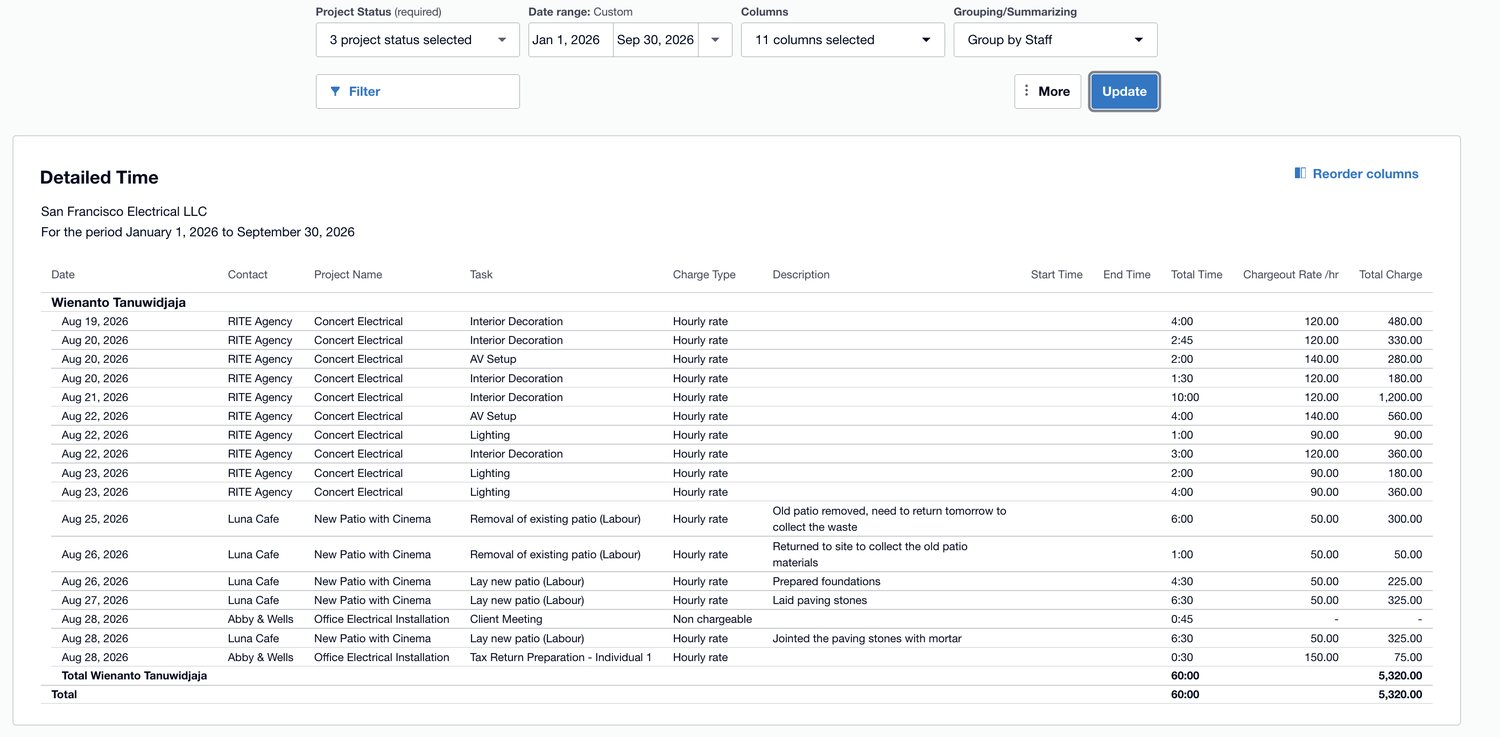1500x737 pixels.
Task: Click the Update button
Action: point(1125,91)
